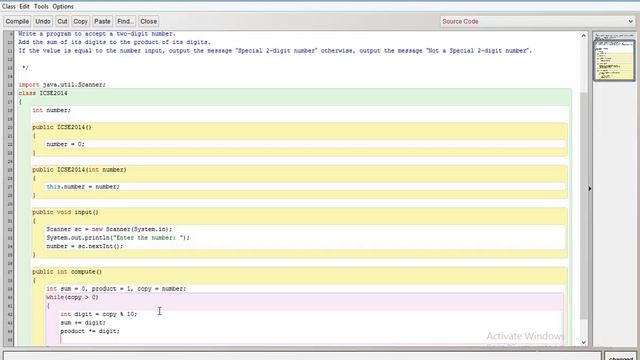This screenshot has width=640, height=360.
Task: Open the Edit menu
Action: 24,7
